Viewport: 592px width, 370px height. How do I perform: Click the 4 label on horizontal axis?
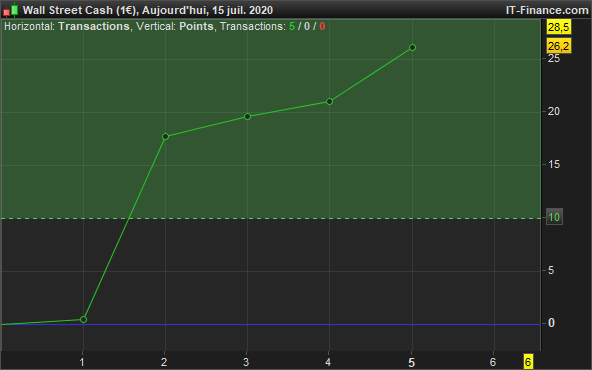point(328,362)
